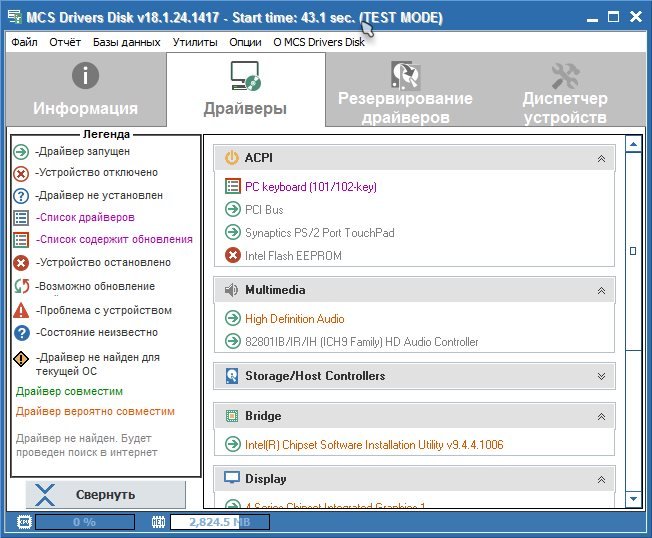This screenshot has height=538, width=652.
Task: Click the green arrow icon beside Synaptics TouchPad
Action: tap(233, 232)
